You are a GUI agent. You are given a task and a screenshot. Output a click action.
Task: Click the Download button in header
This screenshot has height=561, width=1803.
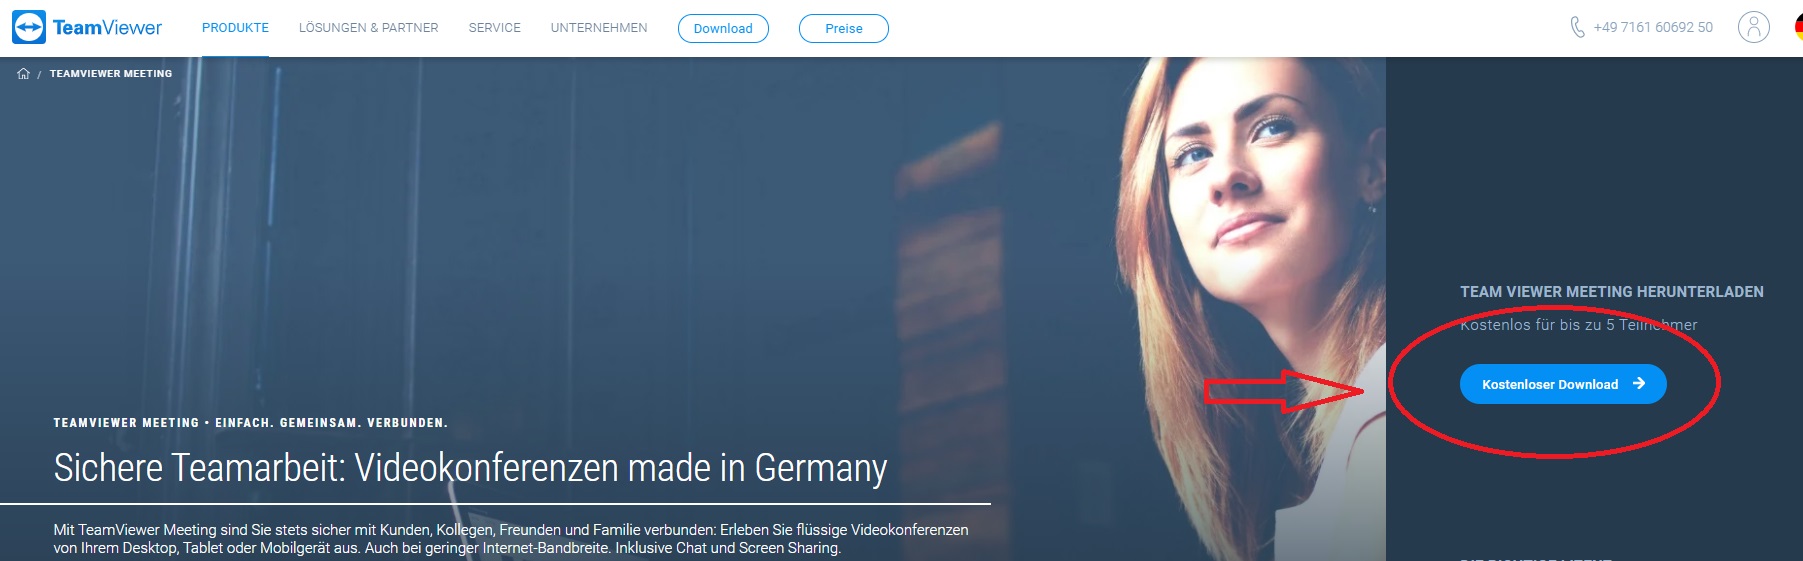[x=723, y=28]
